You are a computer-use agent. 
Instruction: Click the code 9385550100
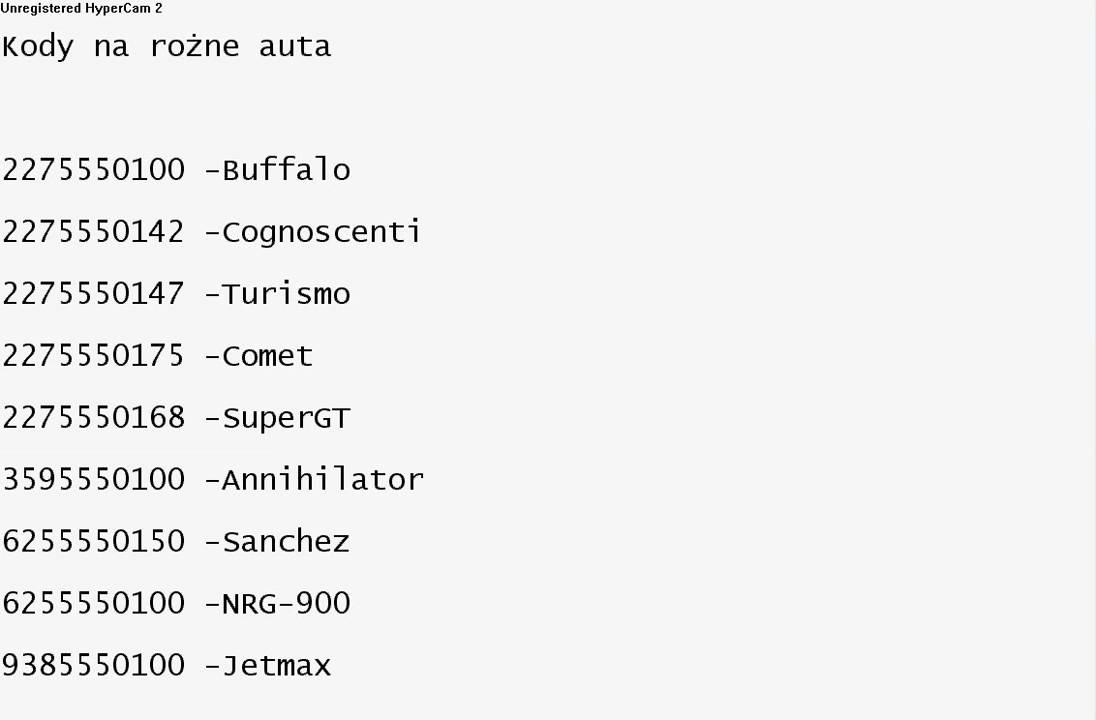pos(93,666)
